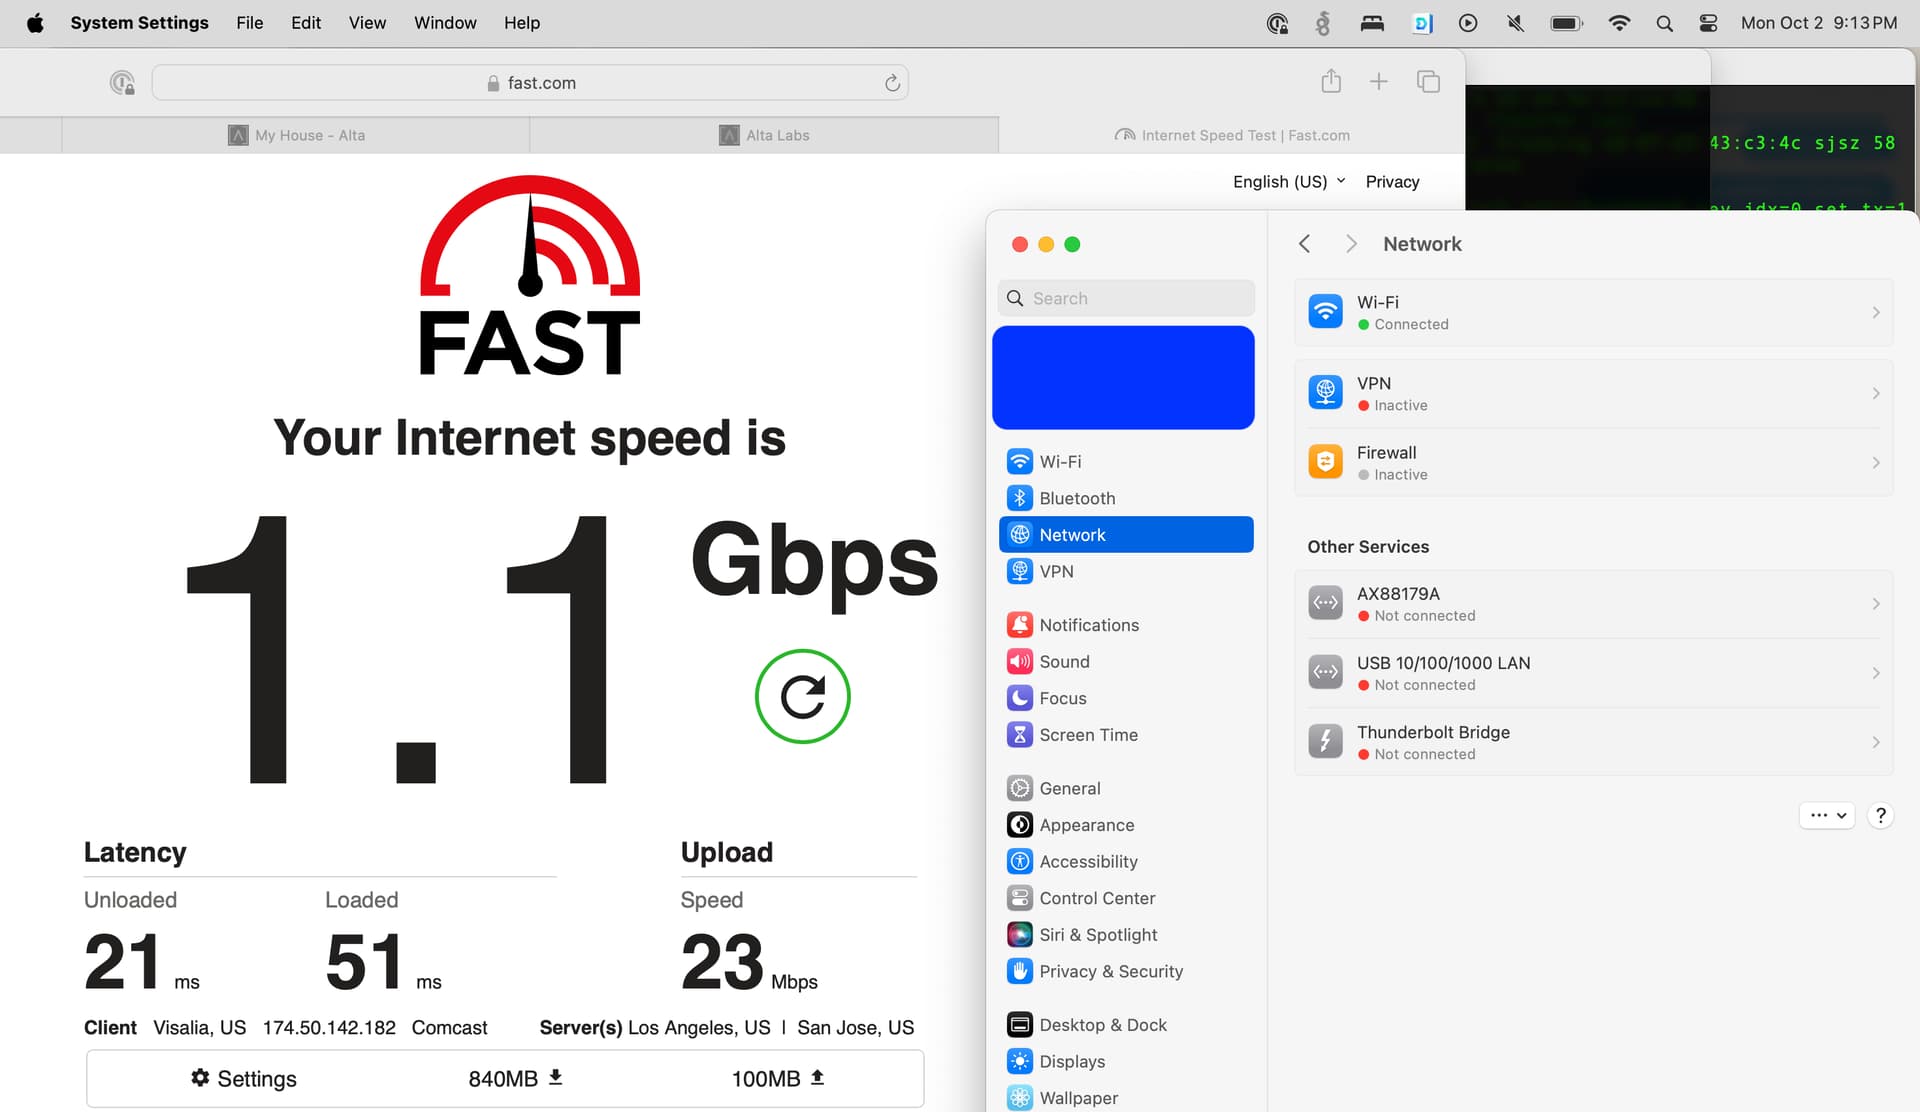Select Wi-Fi in the settings sidebar

pos(1126,461)
